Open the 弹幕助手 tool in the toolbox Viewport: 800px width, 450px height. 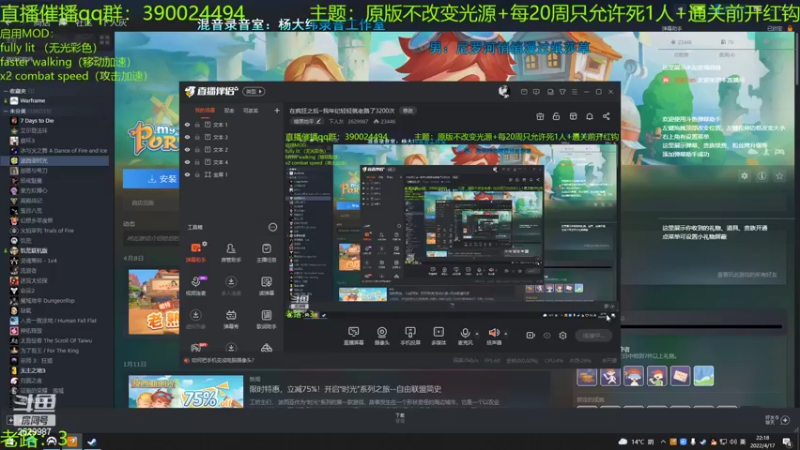(196, 252)
